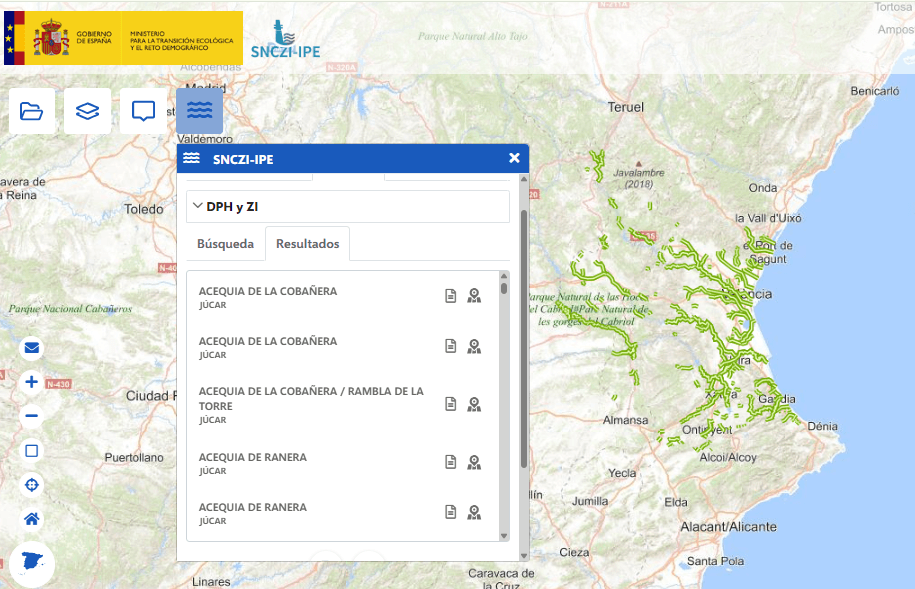The height and width of the screenshot is (589, 915).
Task: Click the crosshair locate button
Action: click(32, 485)
